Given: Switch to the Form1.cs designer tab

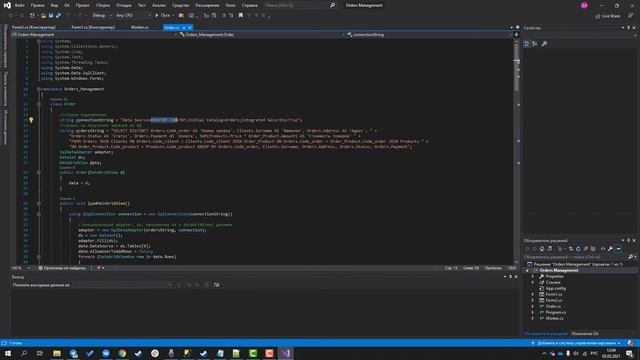Looking at the screenshot, I should [x=93, y=27].
